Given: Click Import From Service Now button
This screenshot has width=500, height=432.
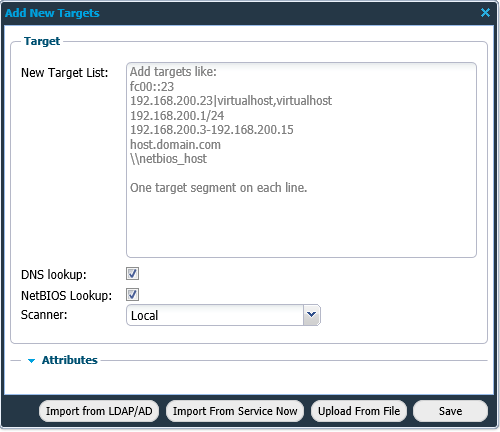Looking at the screenshot, I should point(235,411).
